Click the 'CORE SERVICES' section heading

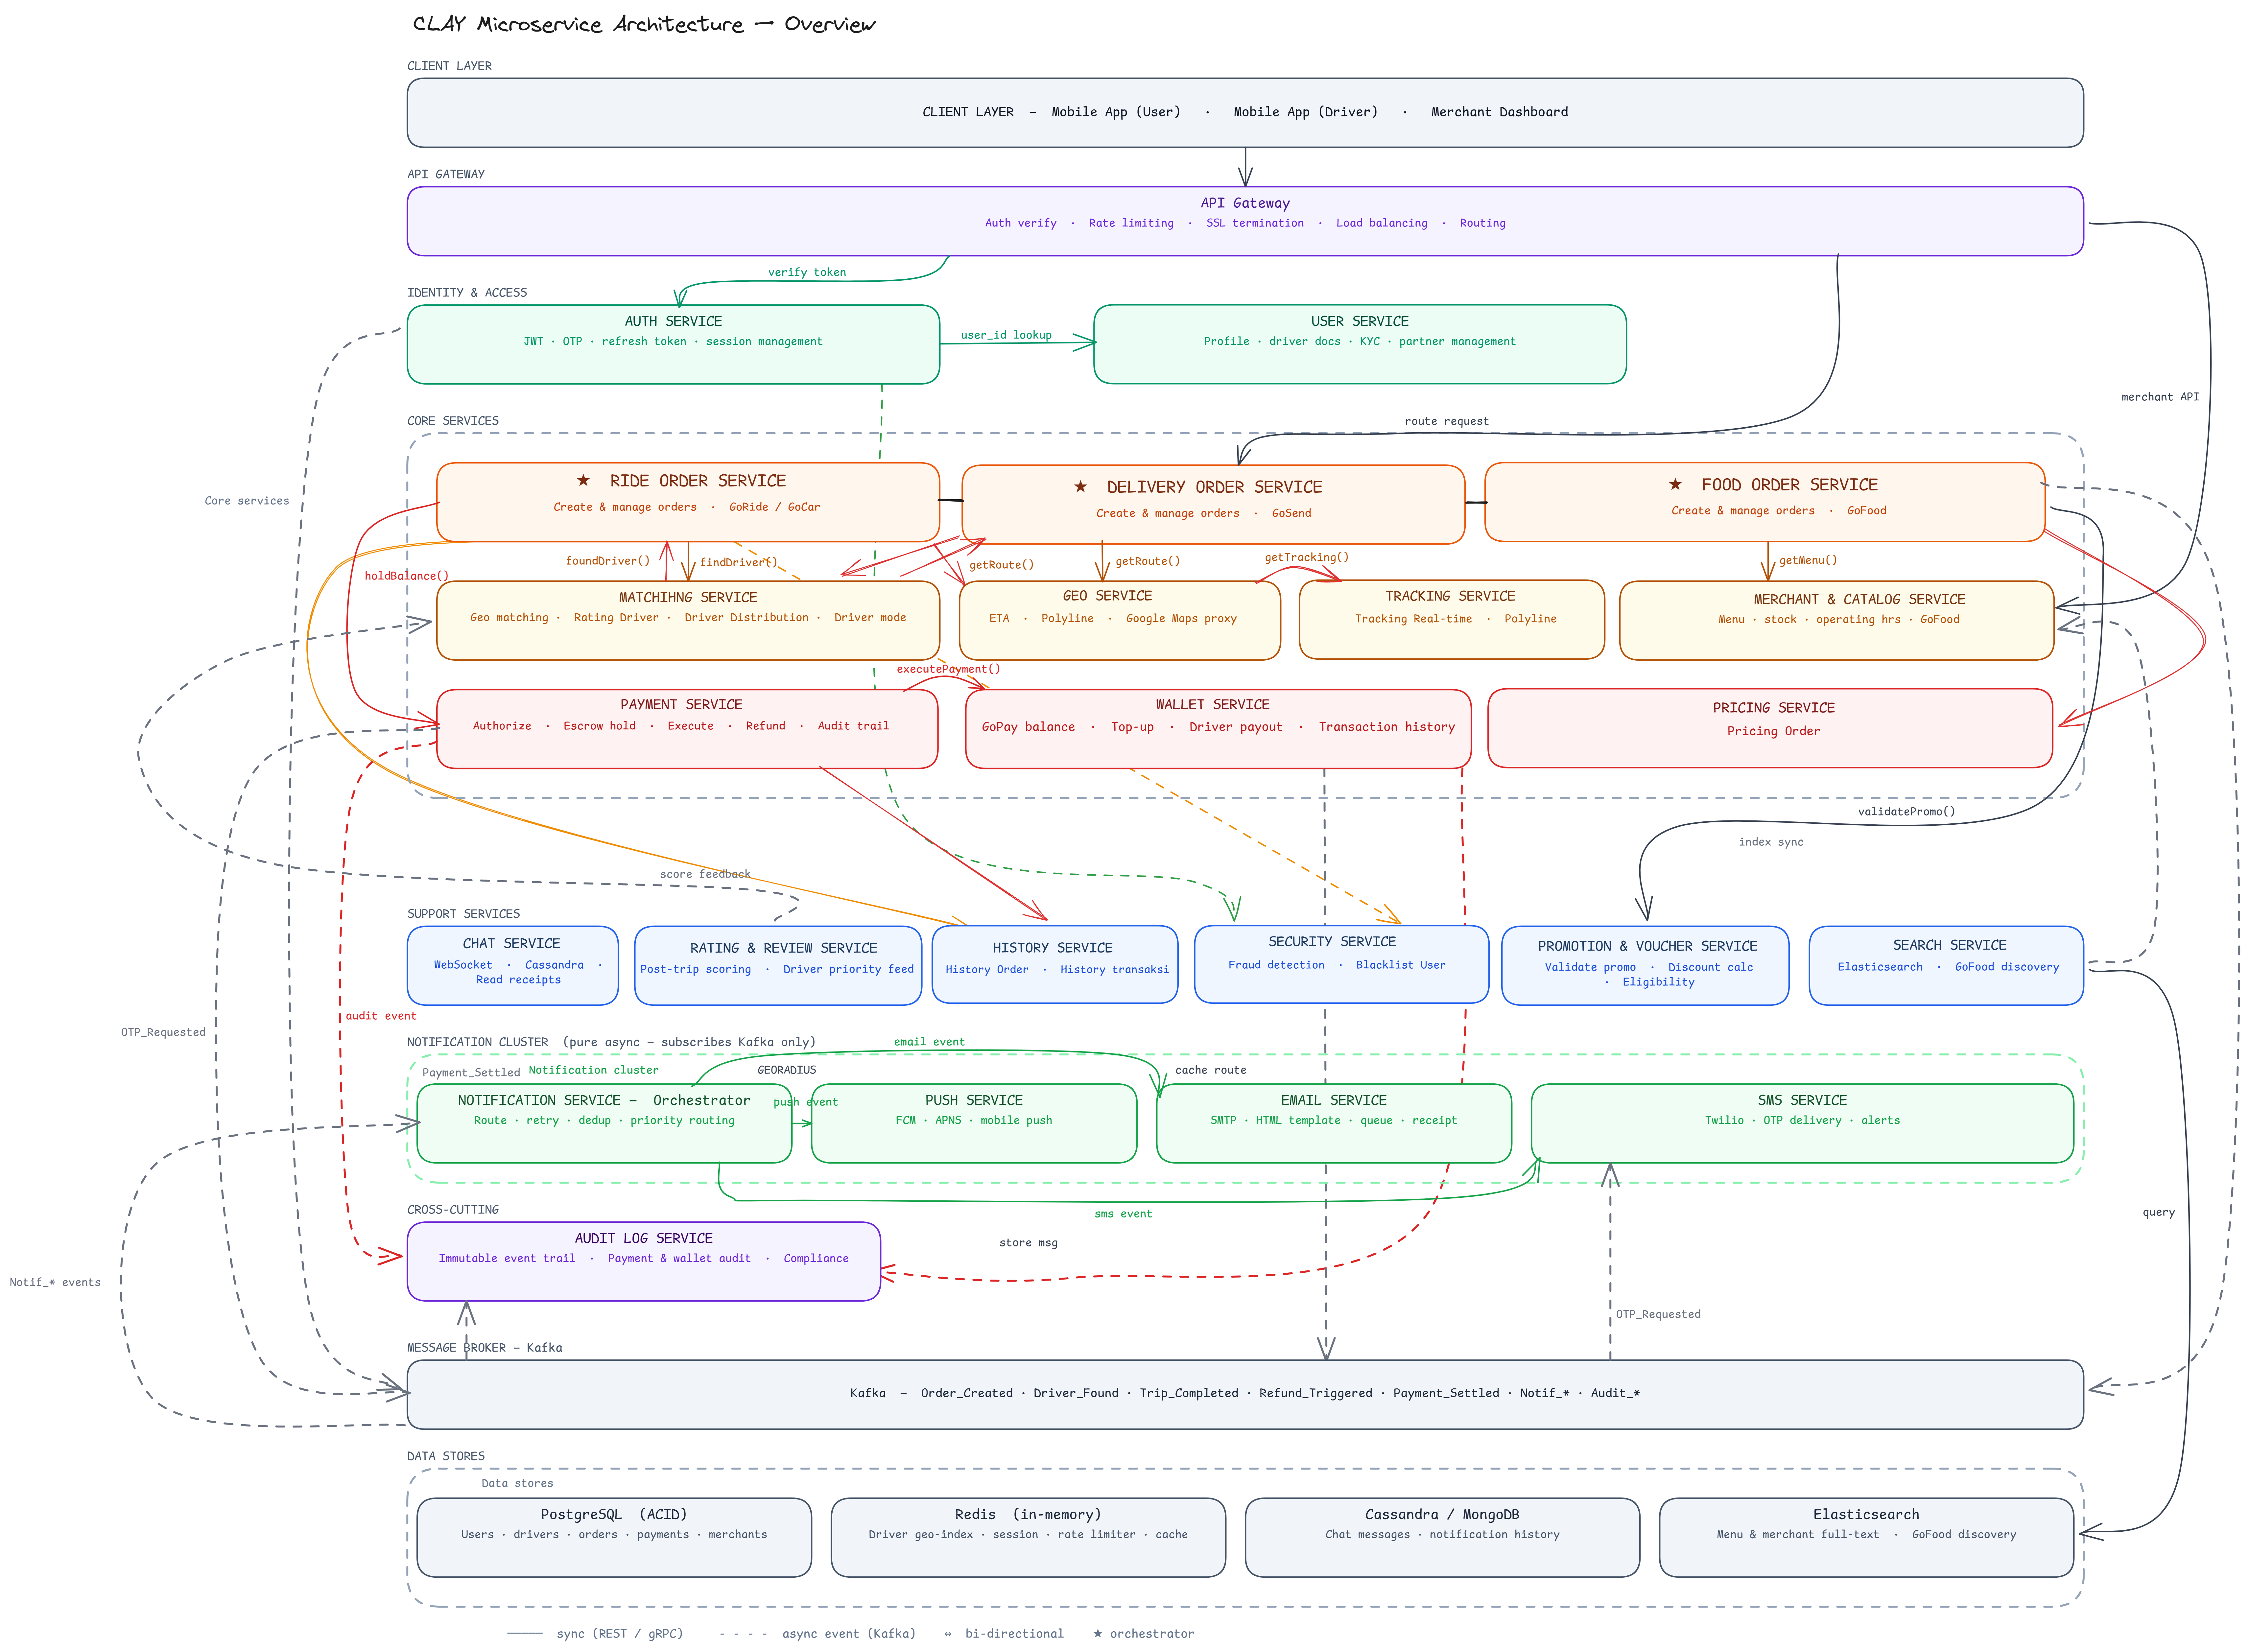(453, 421)
